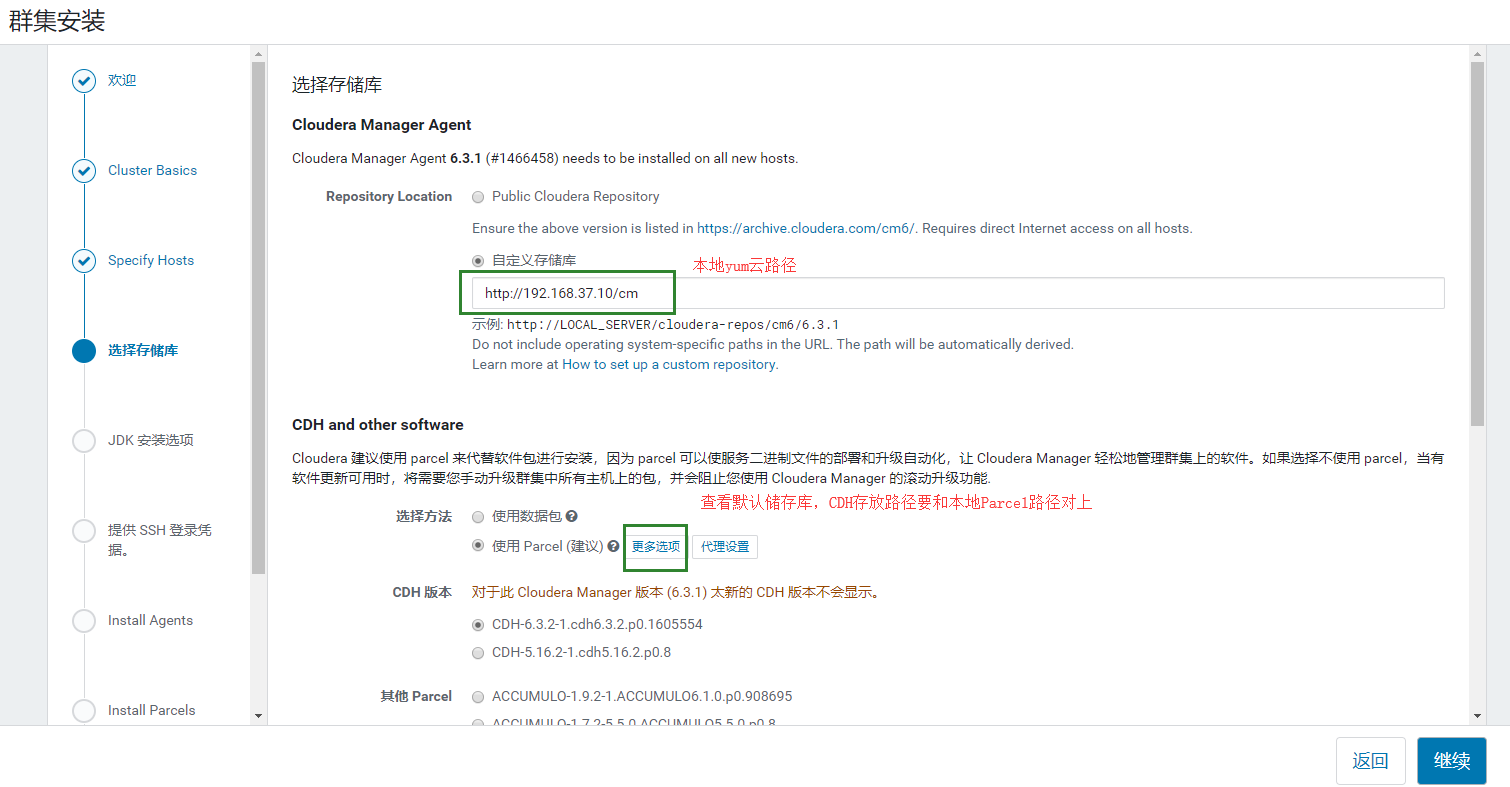Click the JDK 安装选项 step circle
Viewport: 1510px width, 787px height.
tap(84, 441)
